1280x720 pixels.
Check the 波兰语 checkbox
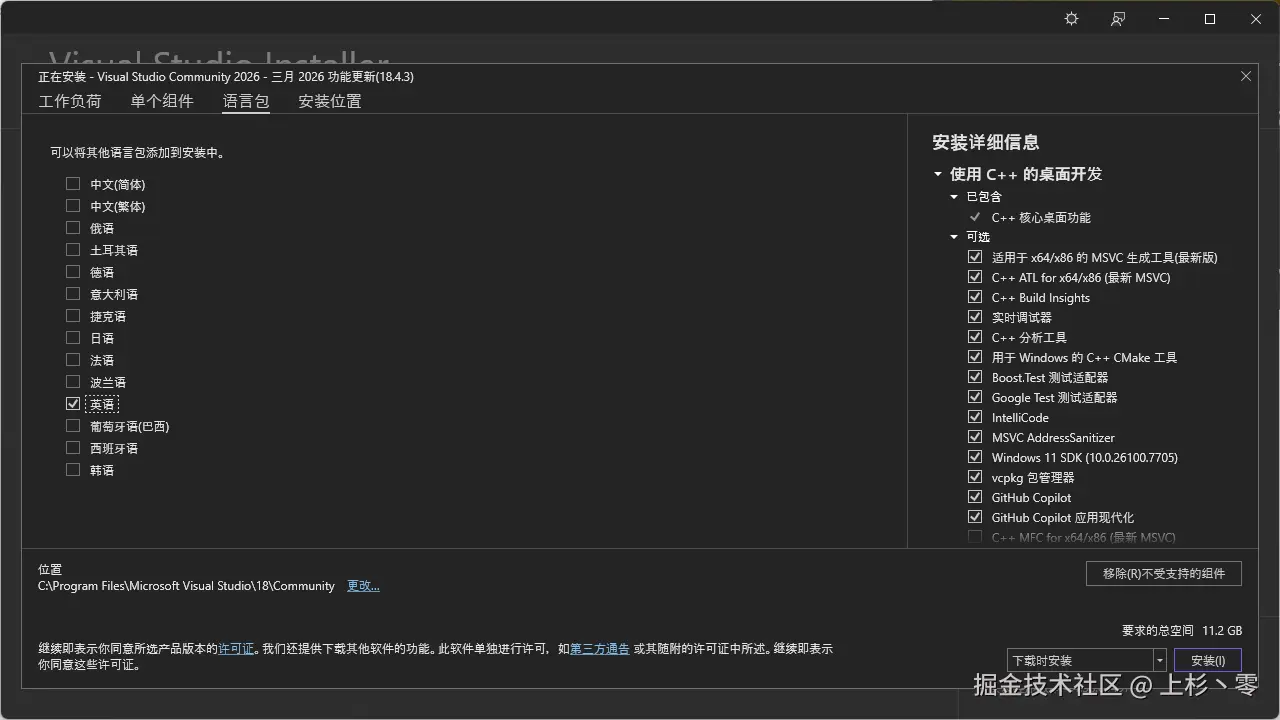click(73, 382)
